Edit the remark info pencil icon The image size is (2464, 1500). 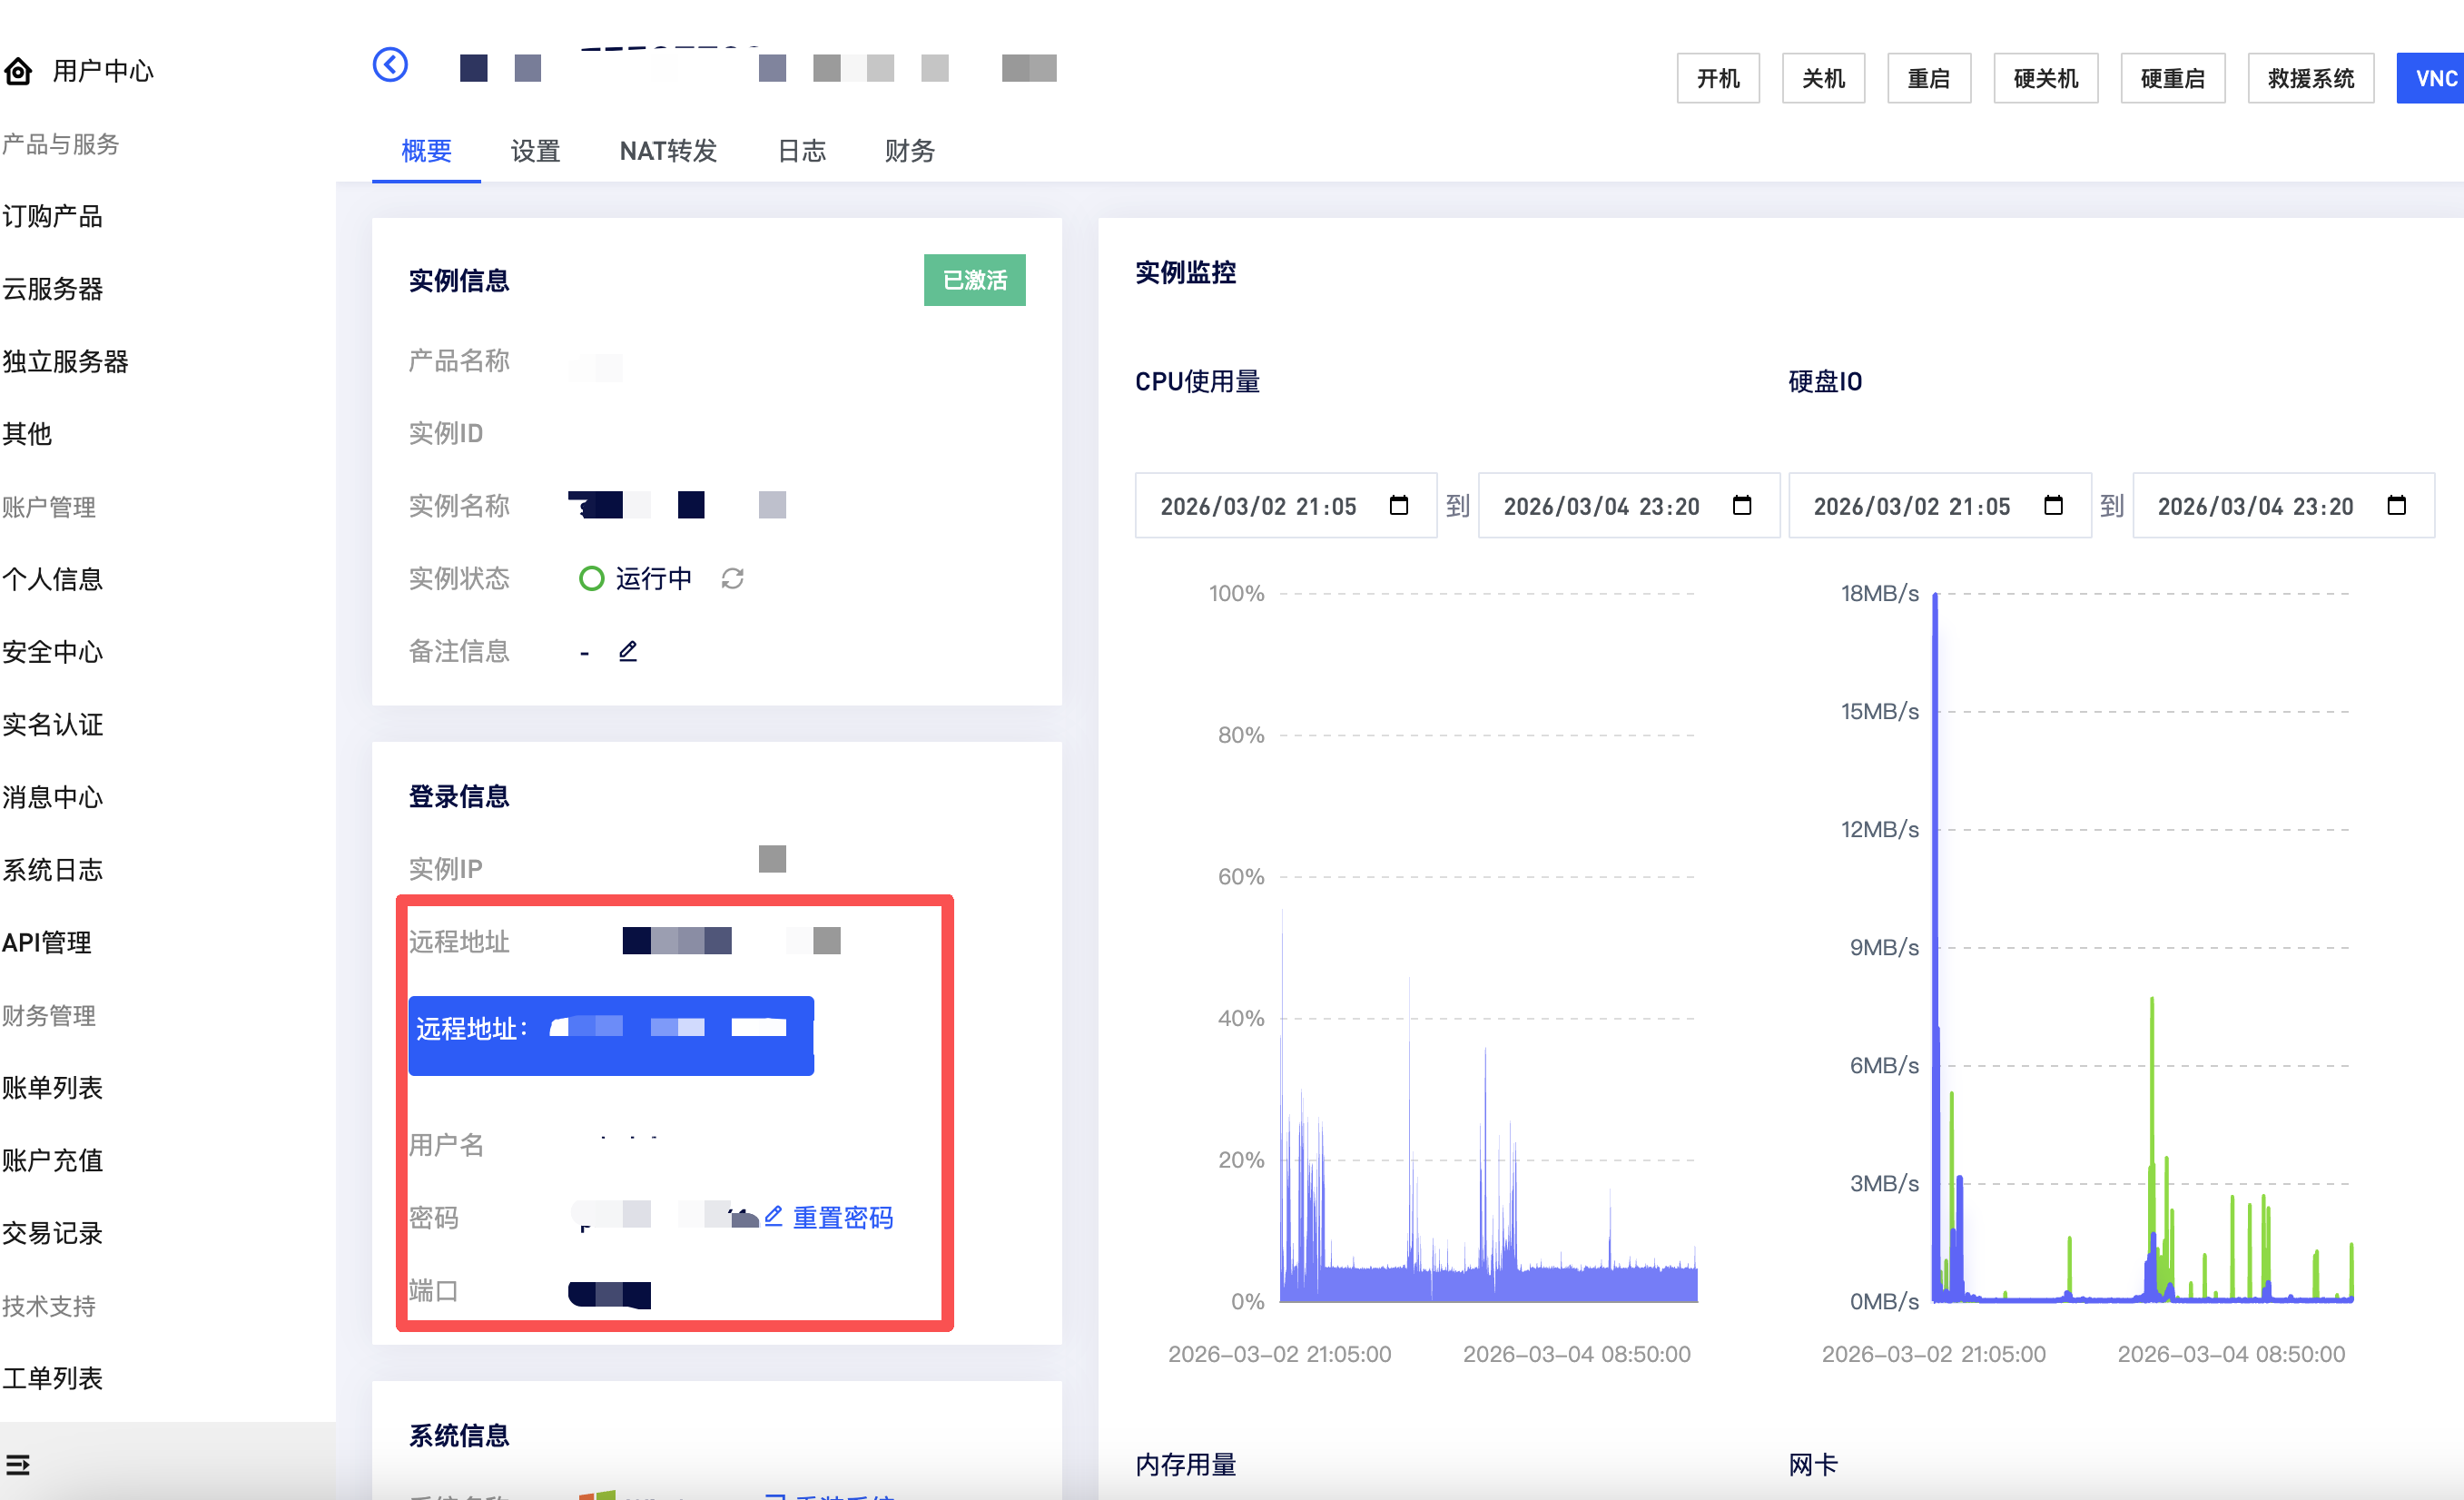[x=628, y=651]
